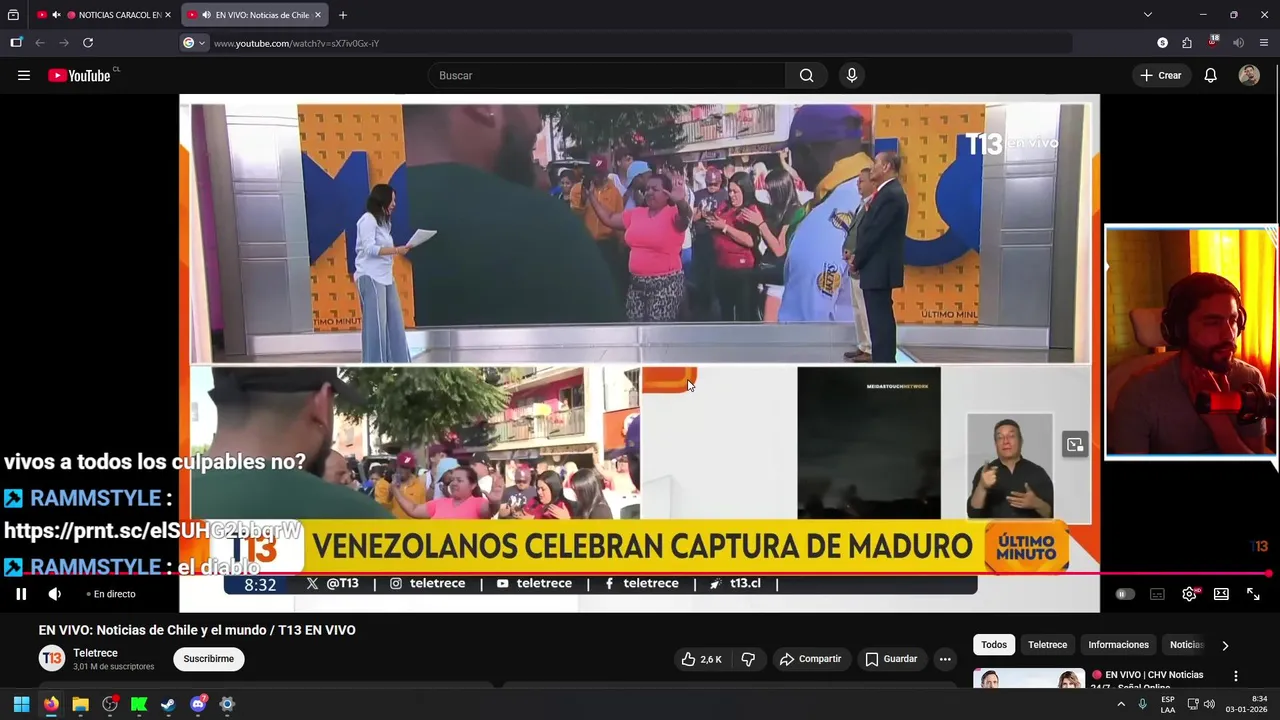Open YouTube notifications bell

coord(1210,75)
